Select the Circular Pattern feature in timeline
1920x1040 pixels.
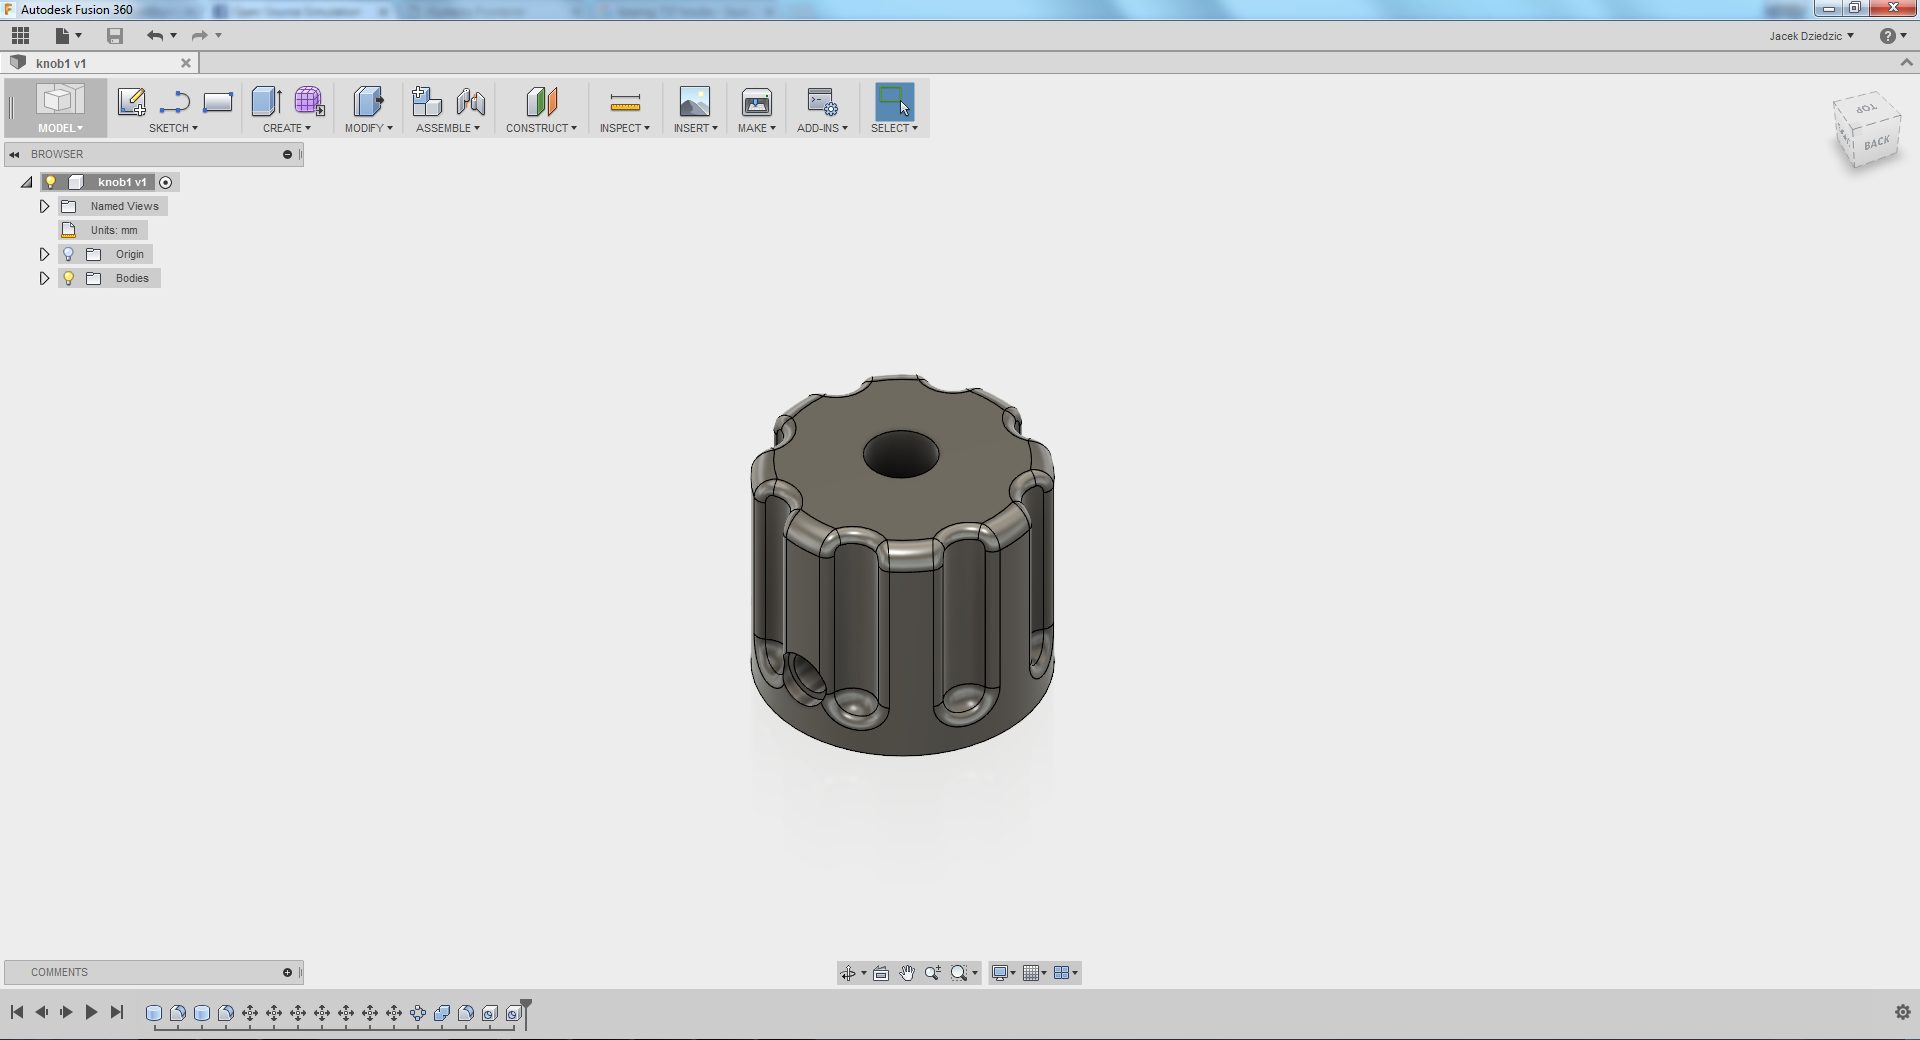coord(418,1013)
